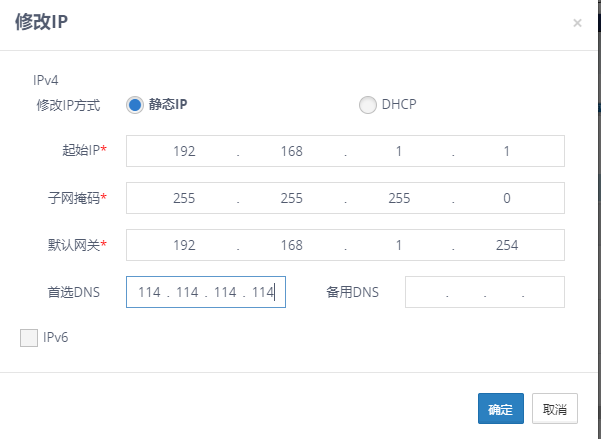Select the 静态IP radio button
The width and height of the screenshot is (601, 439).
coord(136,105)
